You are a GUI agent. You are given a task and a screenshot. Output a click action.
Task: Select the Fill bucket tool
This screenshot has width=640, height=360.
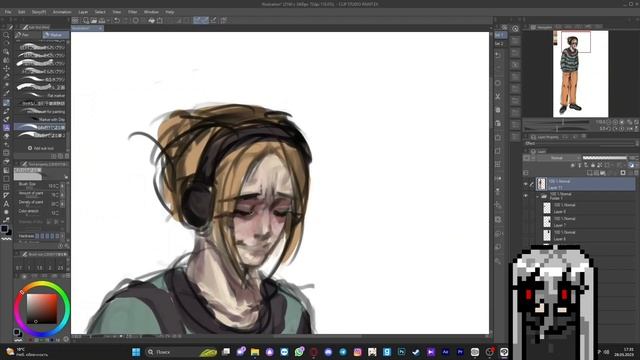6,162
